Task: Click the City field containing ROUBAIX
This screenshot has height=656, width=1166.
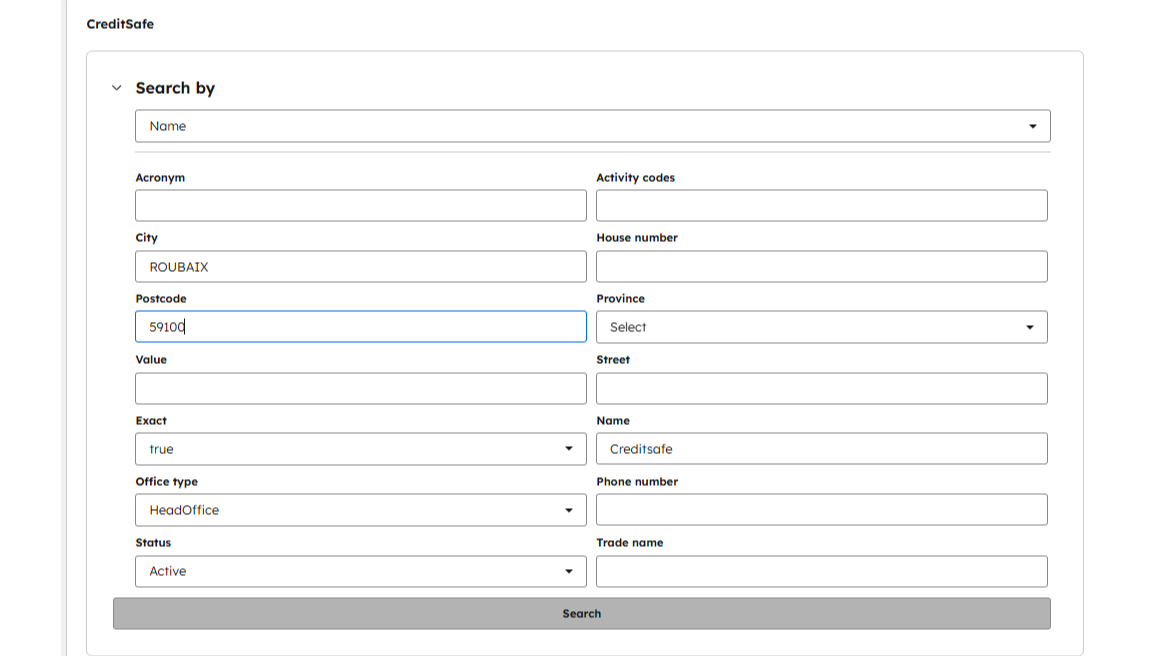Action: 361,266
